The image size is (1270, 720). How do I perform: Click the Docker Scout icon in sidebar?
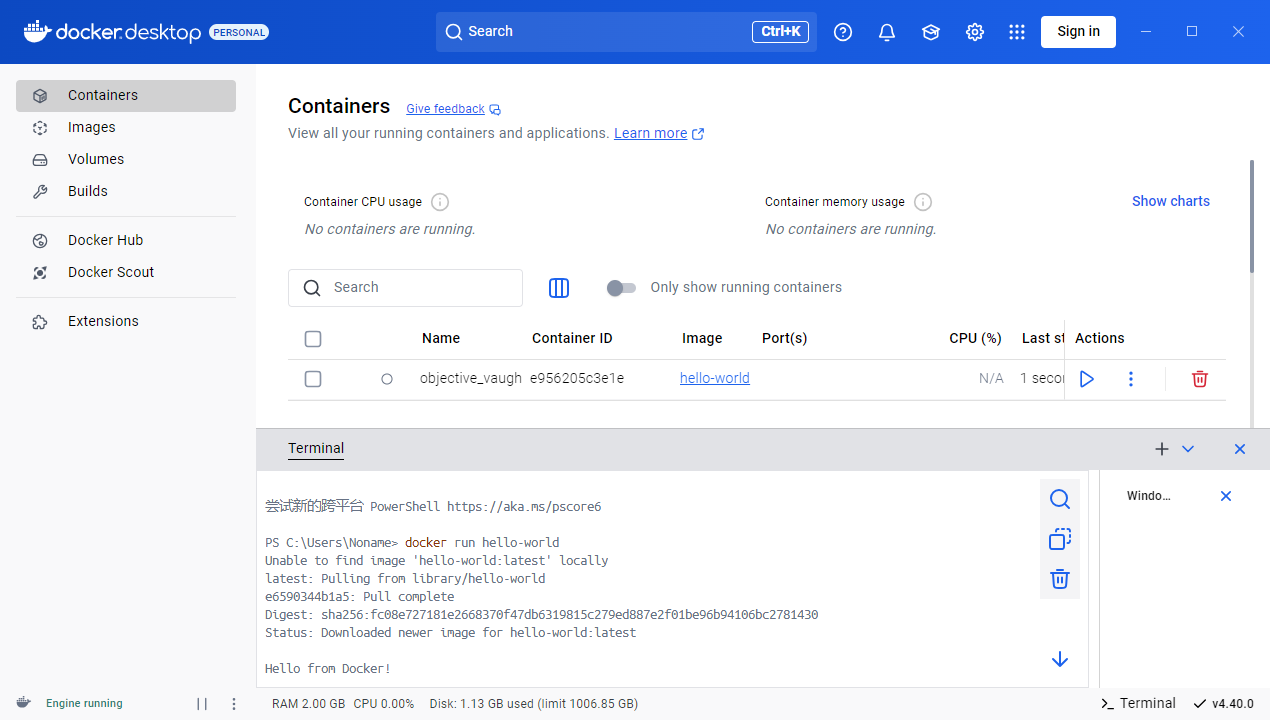pos(40,273)
